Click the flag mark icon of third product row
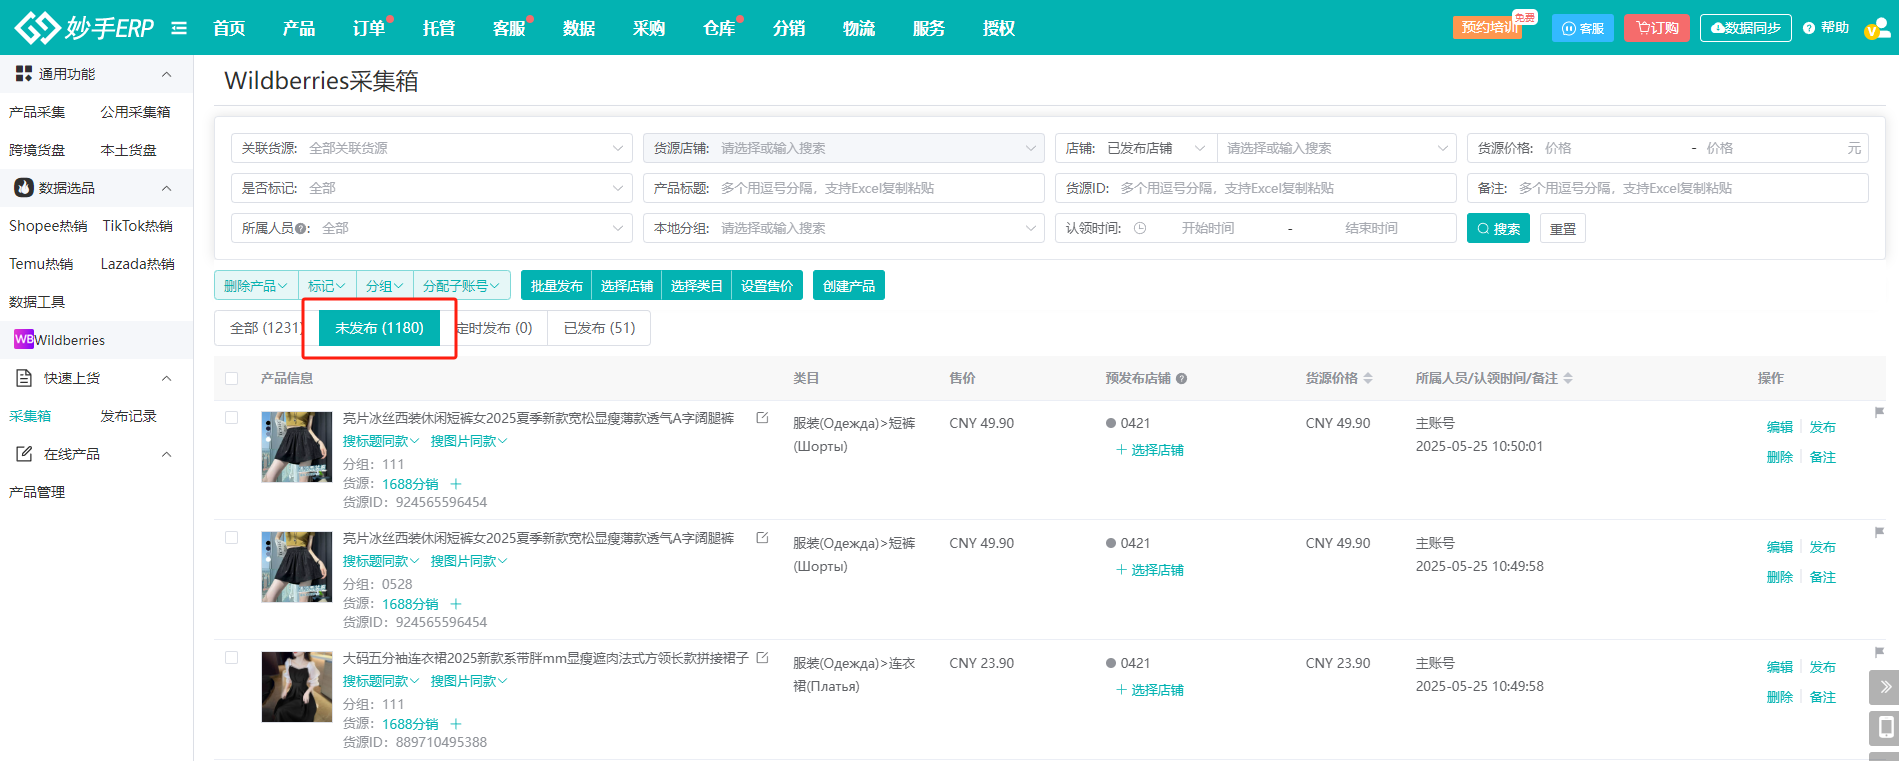 1879,652
